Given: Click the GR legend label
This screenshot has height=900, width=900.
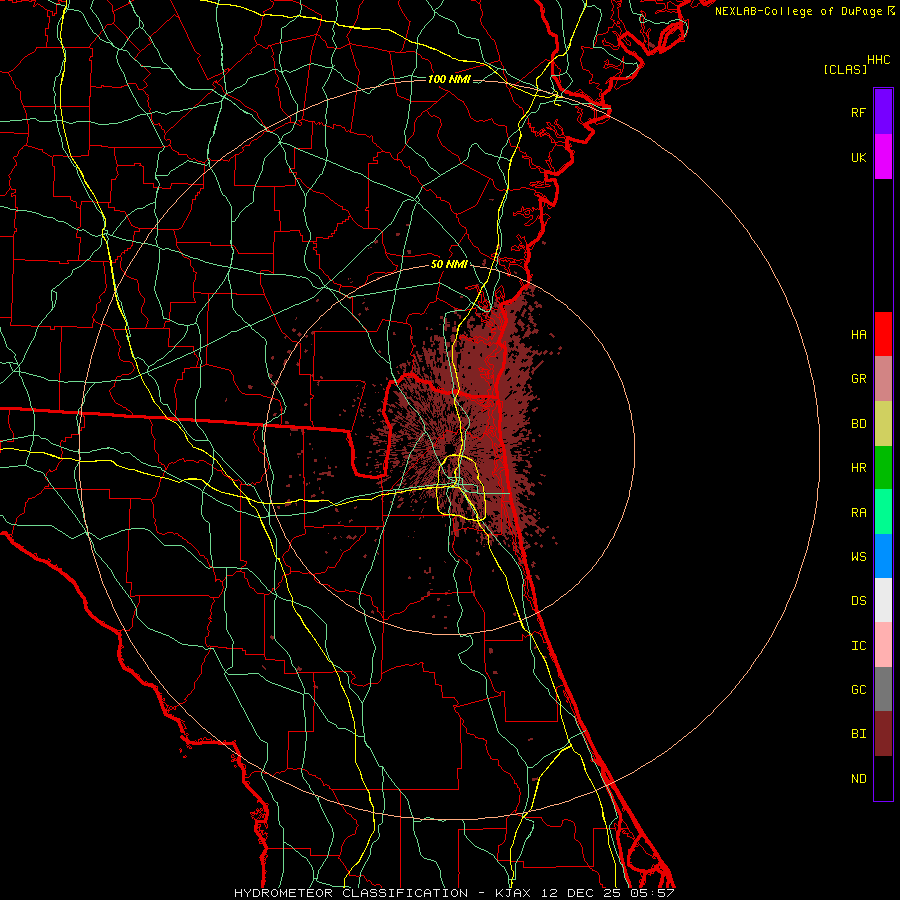Looking at the screenshot, I should click(x=859, y=379).
